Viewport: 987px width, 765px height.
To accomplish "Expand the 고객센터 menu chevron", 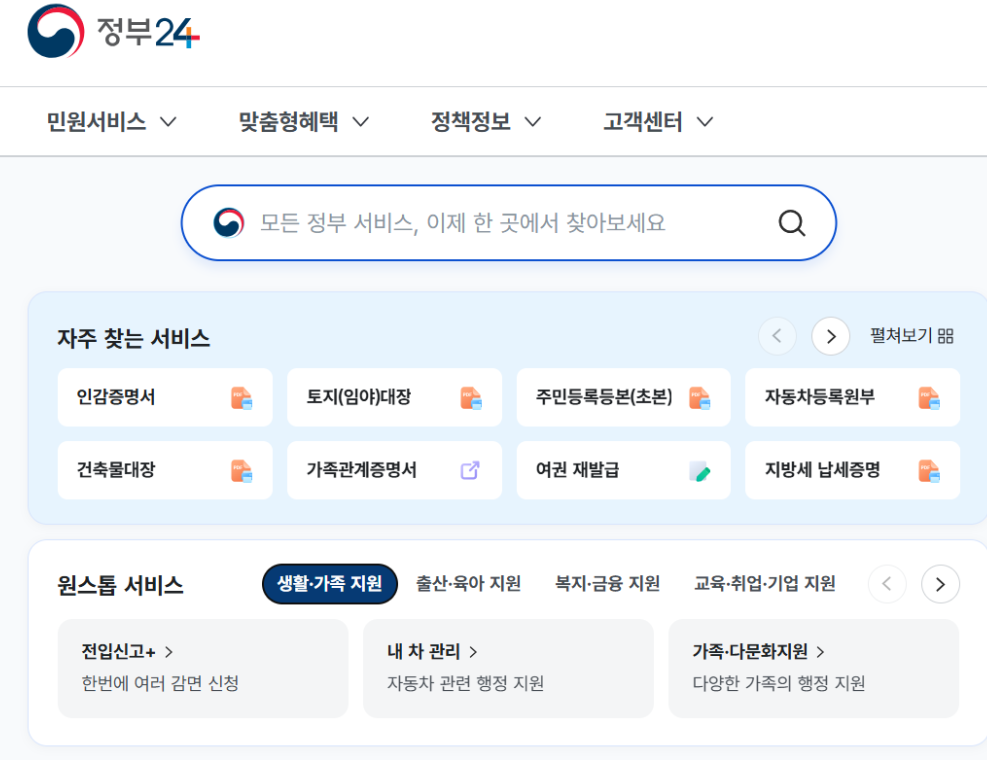I will [x=705, y=122].
